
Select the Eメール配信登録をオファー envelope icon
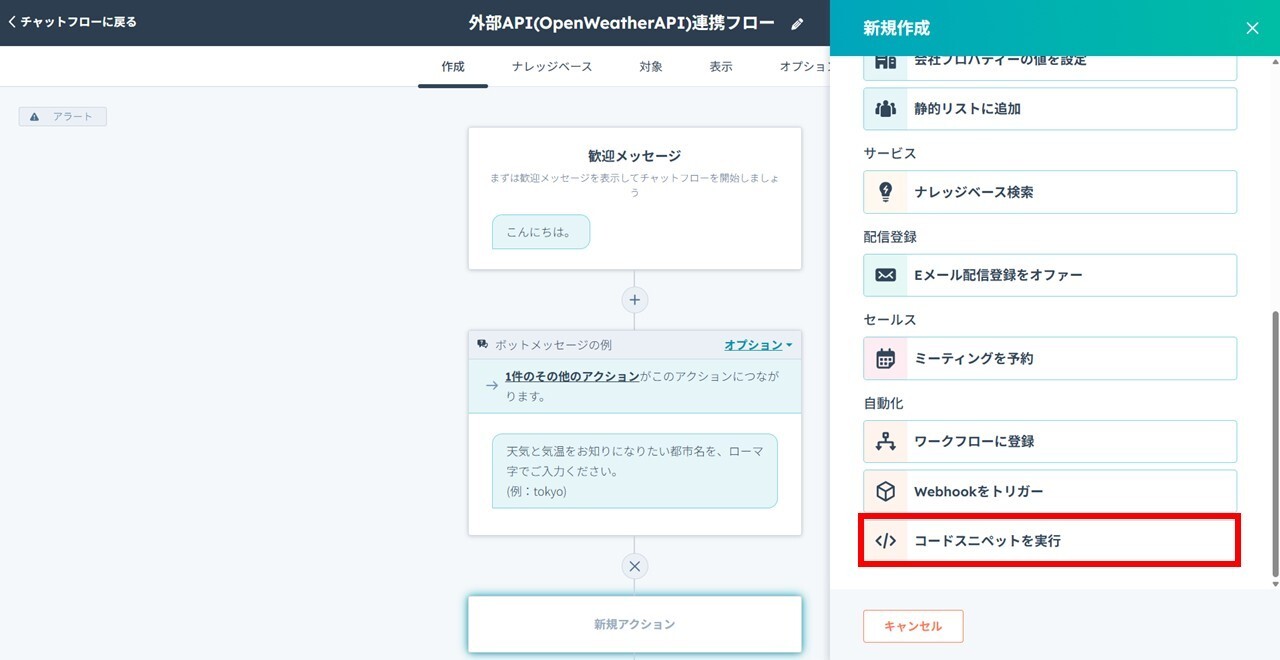pyautogui.click(x=886, y=275)
